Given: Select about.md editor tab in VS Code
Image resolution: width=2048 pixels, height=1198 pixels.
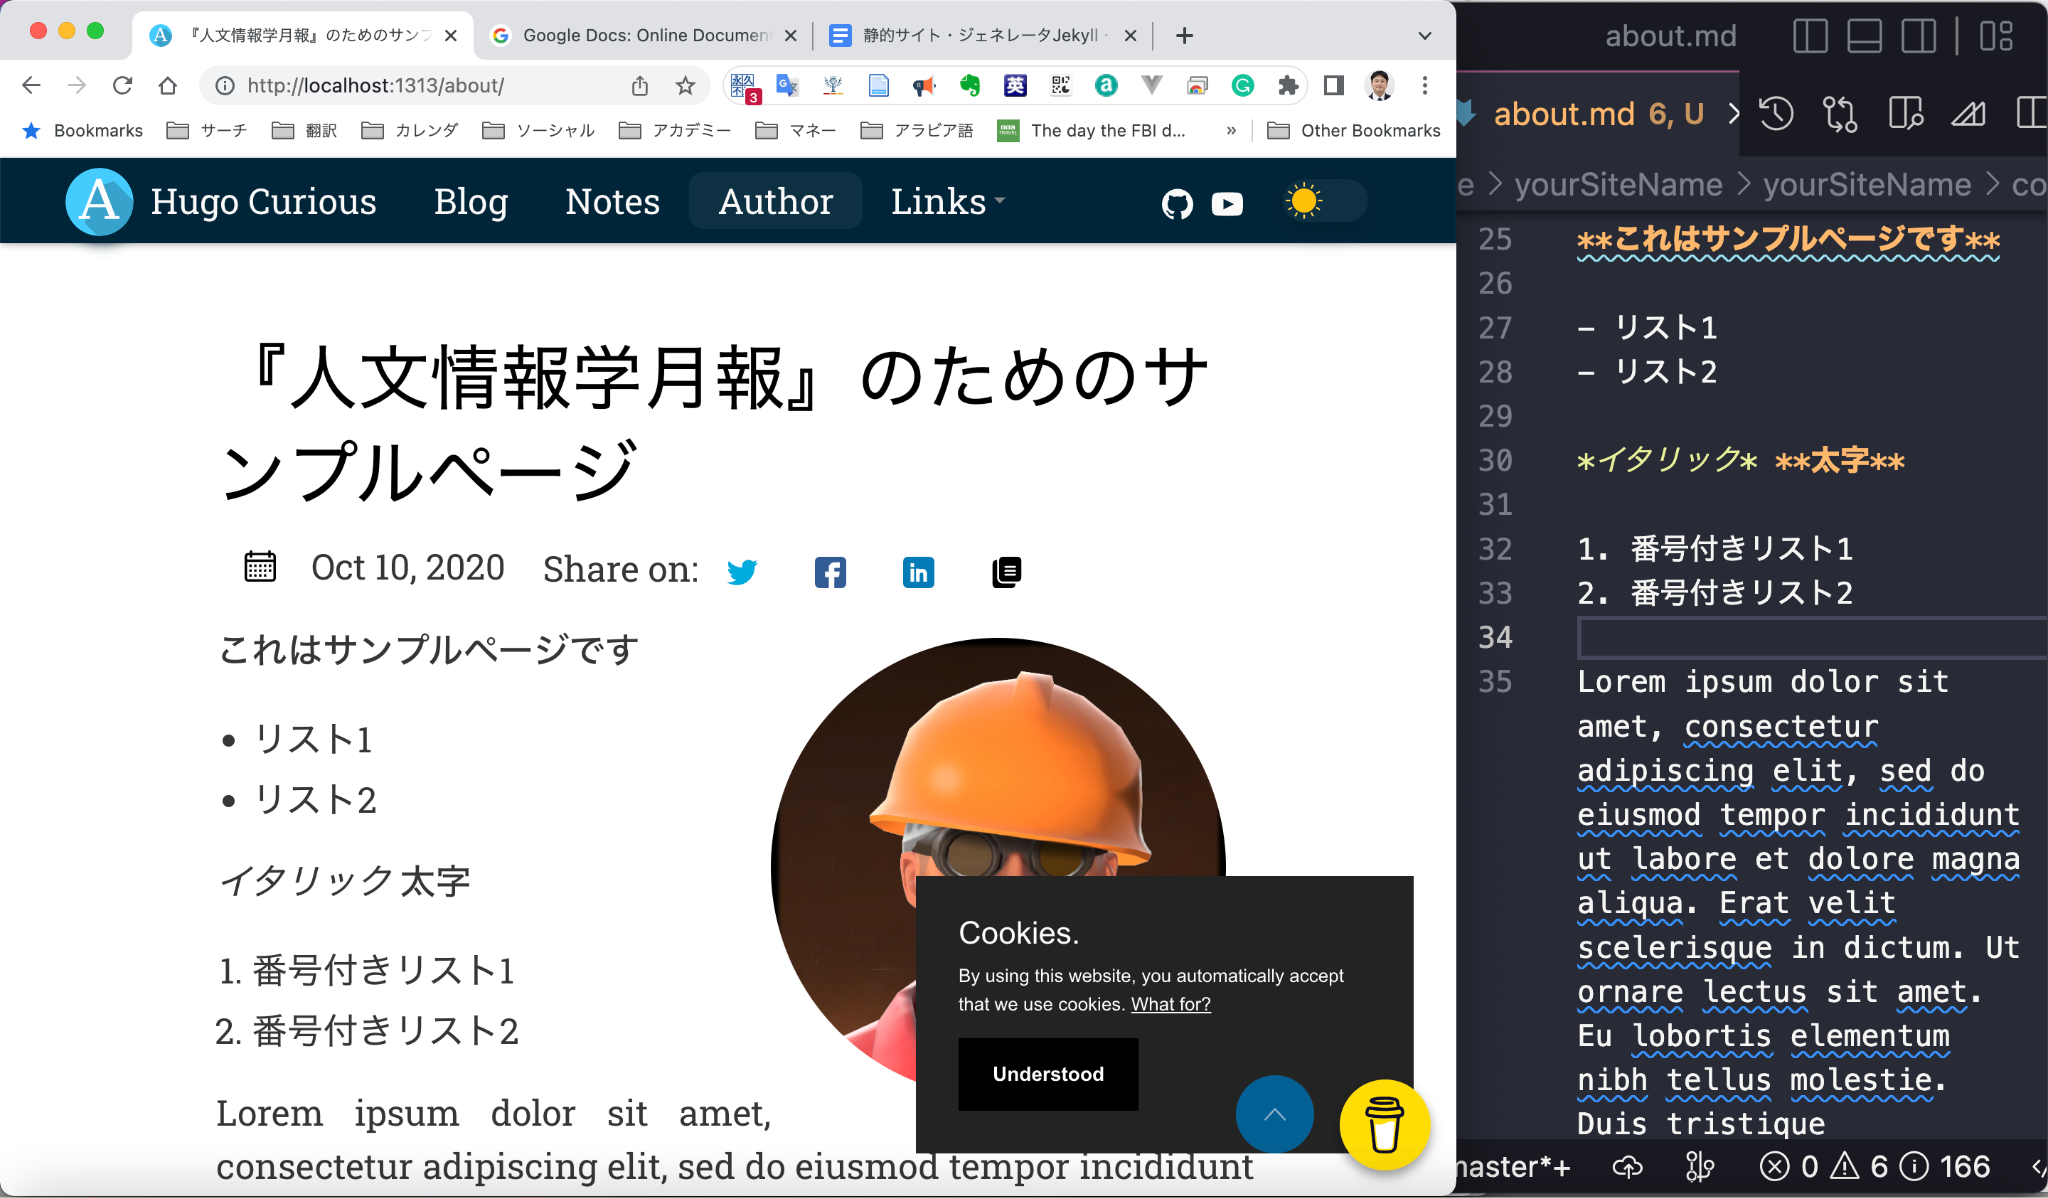Looking at the screenshot, I should pyautogui.click(x=1598, y=114).
